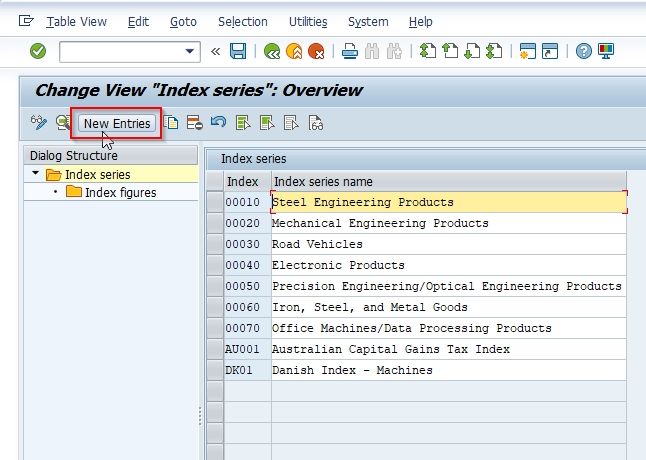The width and height of the screenshot is (646, 460).
Task: Click the Undo Change icon
Action: [218, 122]
